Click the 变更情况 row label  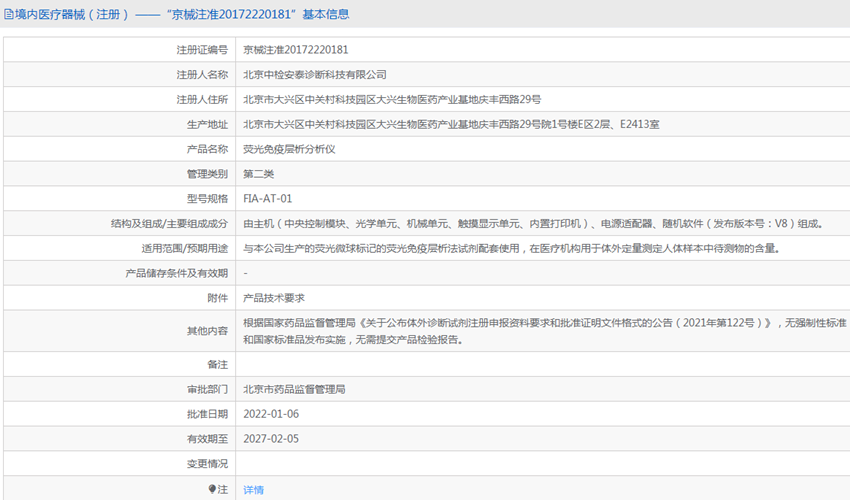point(207,463)
